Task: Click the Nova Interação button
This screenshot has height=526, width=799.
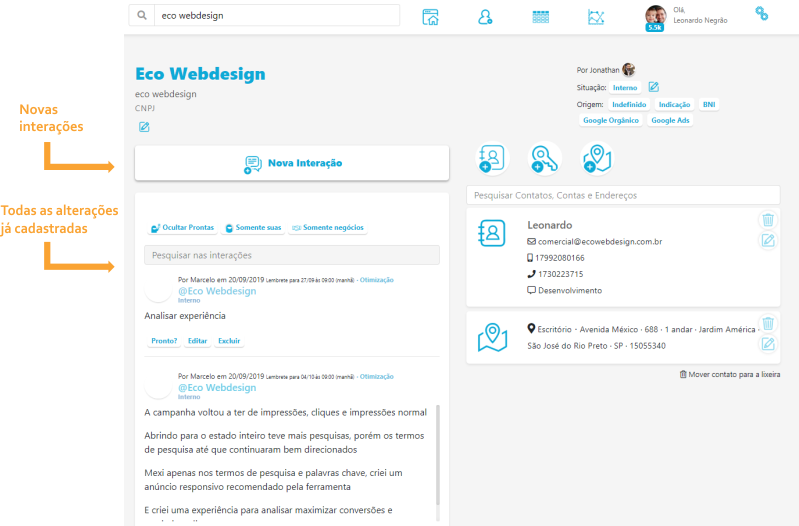Action: coord(292,163)
